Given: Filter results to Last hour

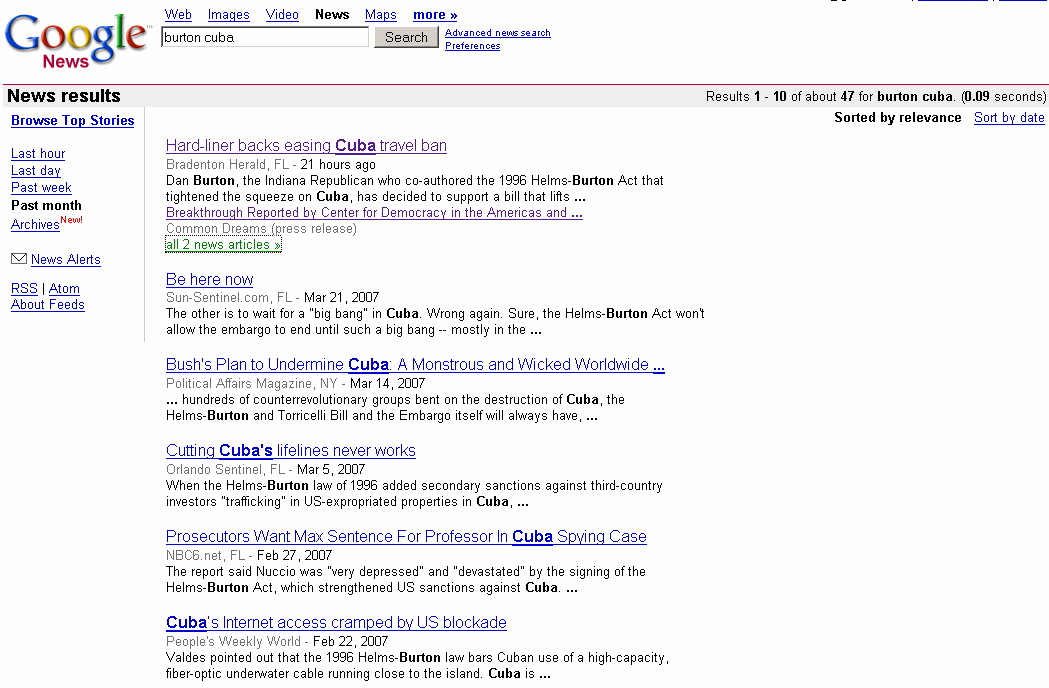Looking at the screenshot, I should (38, 153).
